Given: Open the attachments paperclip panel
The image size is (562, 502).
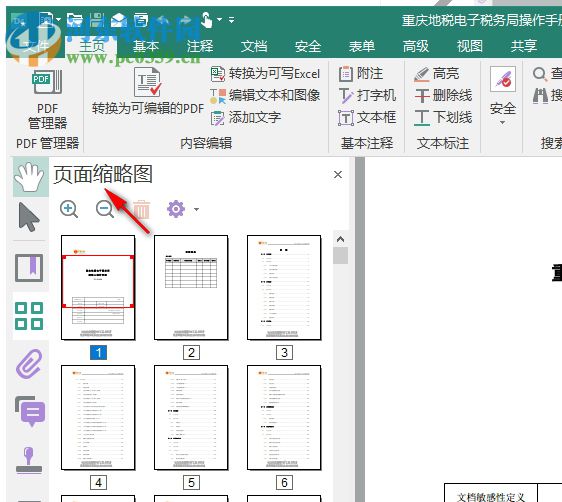Looking at the screenshot, I should click(x=29, y=363).
